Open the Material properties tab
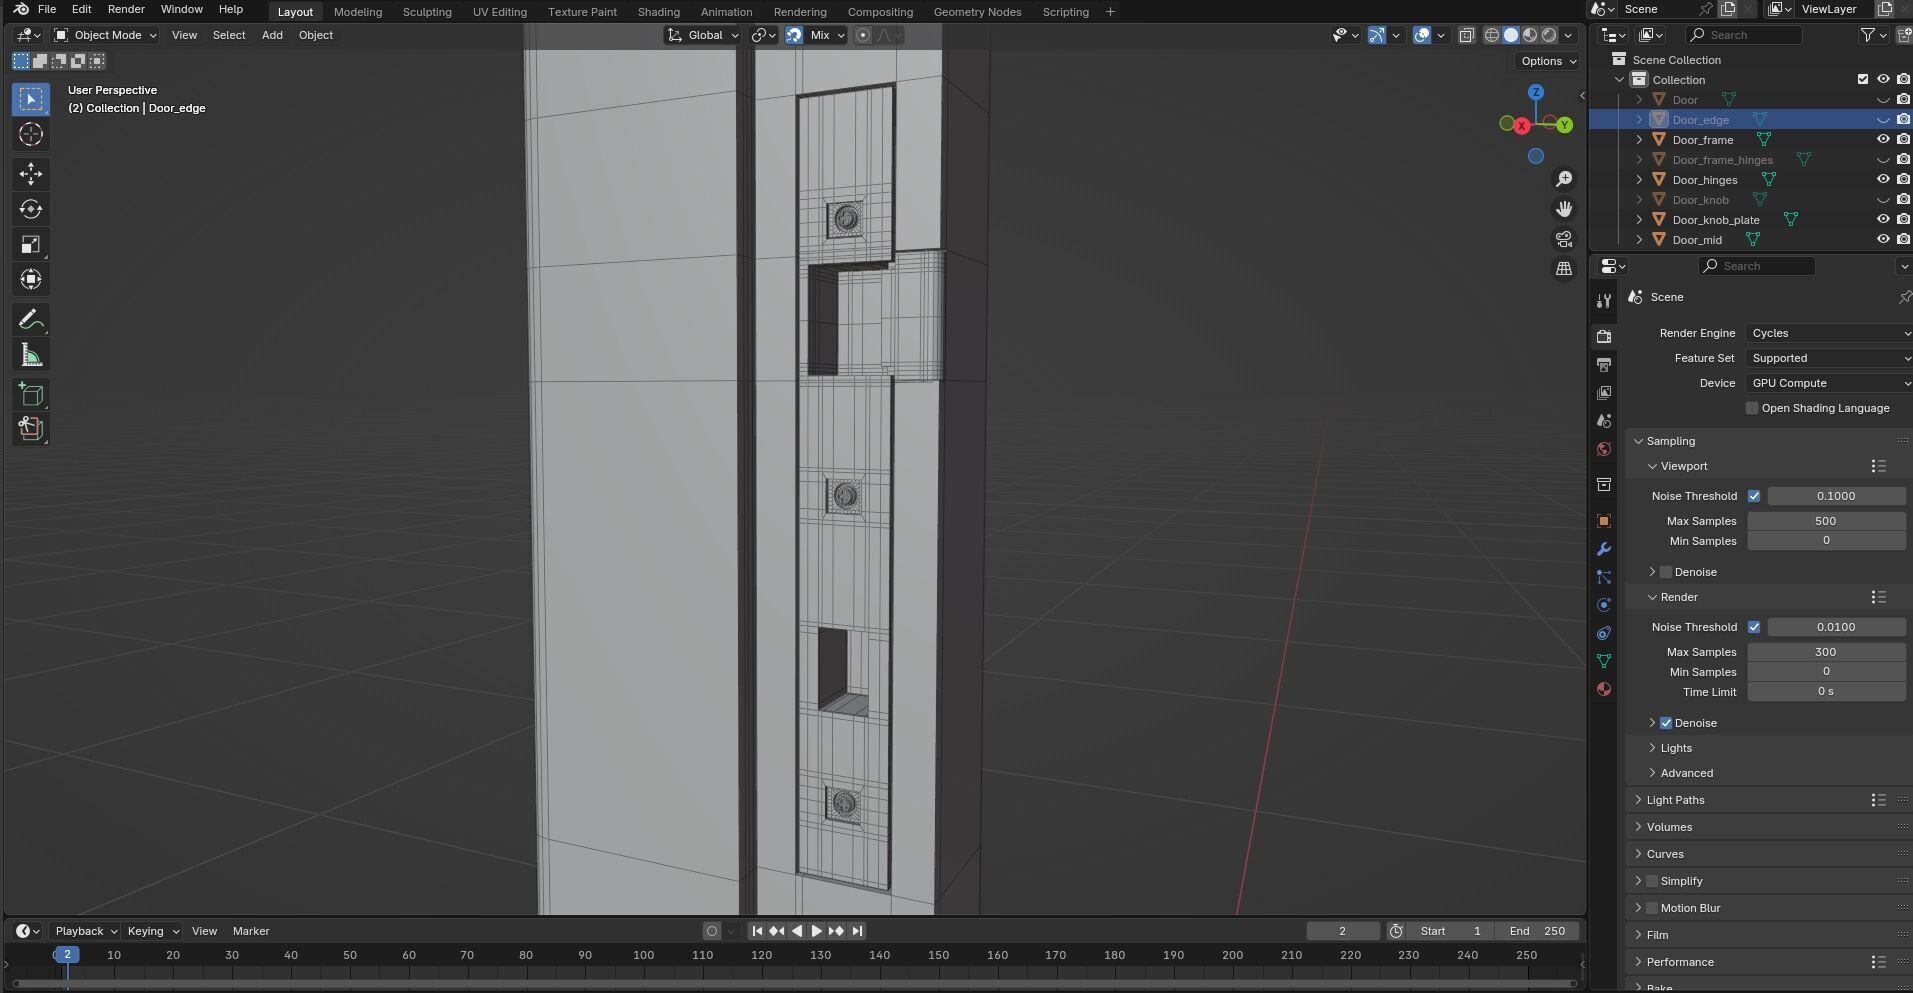 coord(1604,689)
